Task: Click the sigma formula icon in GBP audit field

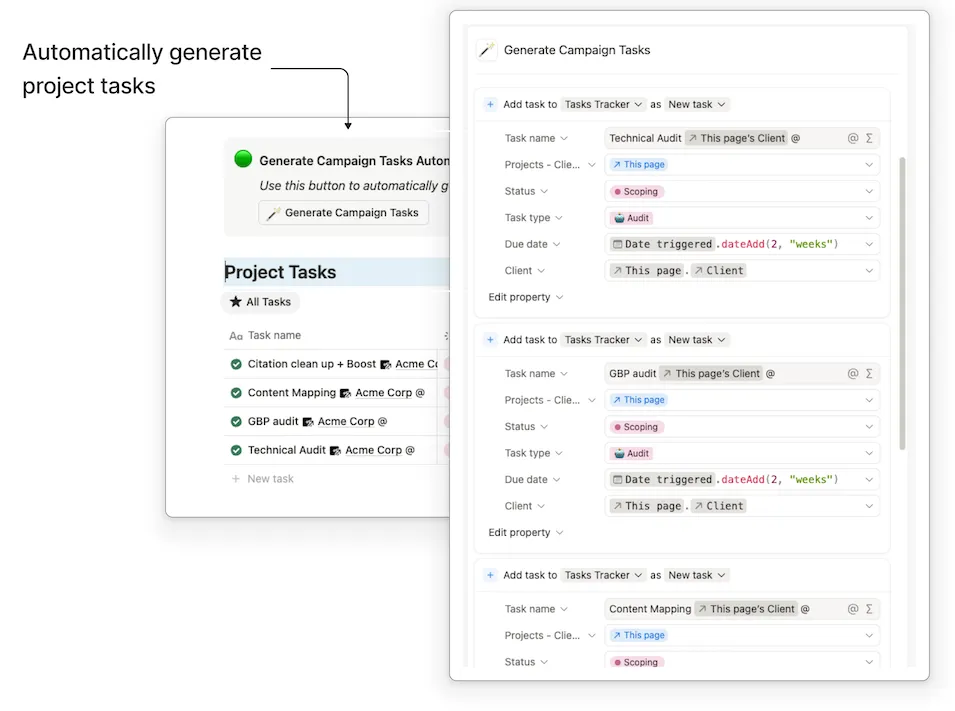Action: pos(869,373)
